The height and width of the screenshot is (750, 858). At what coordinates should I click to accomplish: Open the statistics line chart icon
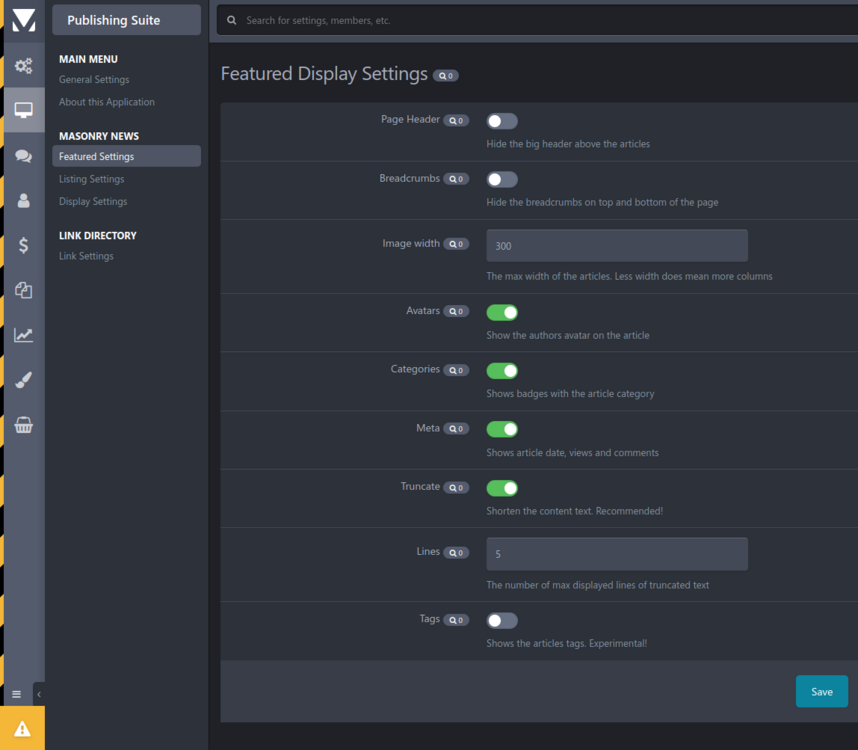(23, 335)
